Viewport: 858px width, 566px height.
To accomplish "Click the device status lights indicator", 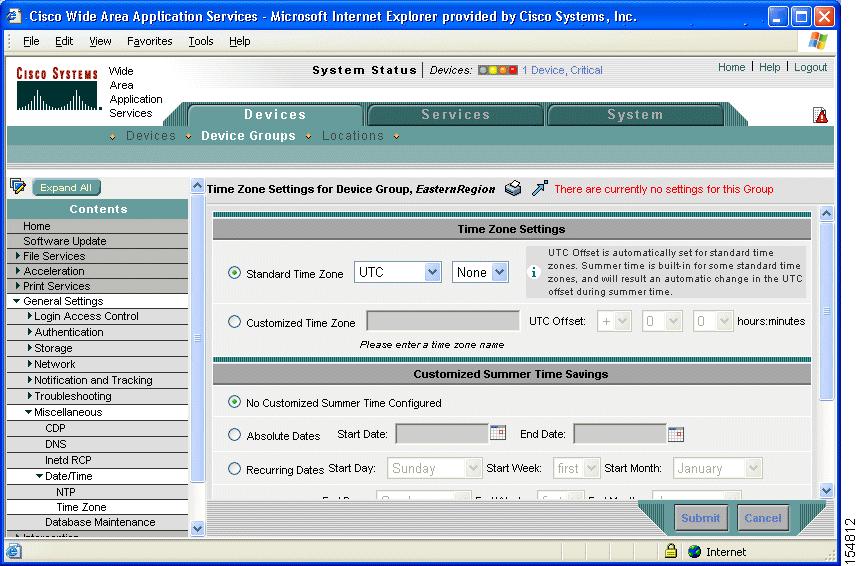I will 497,70.
